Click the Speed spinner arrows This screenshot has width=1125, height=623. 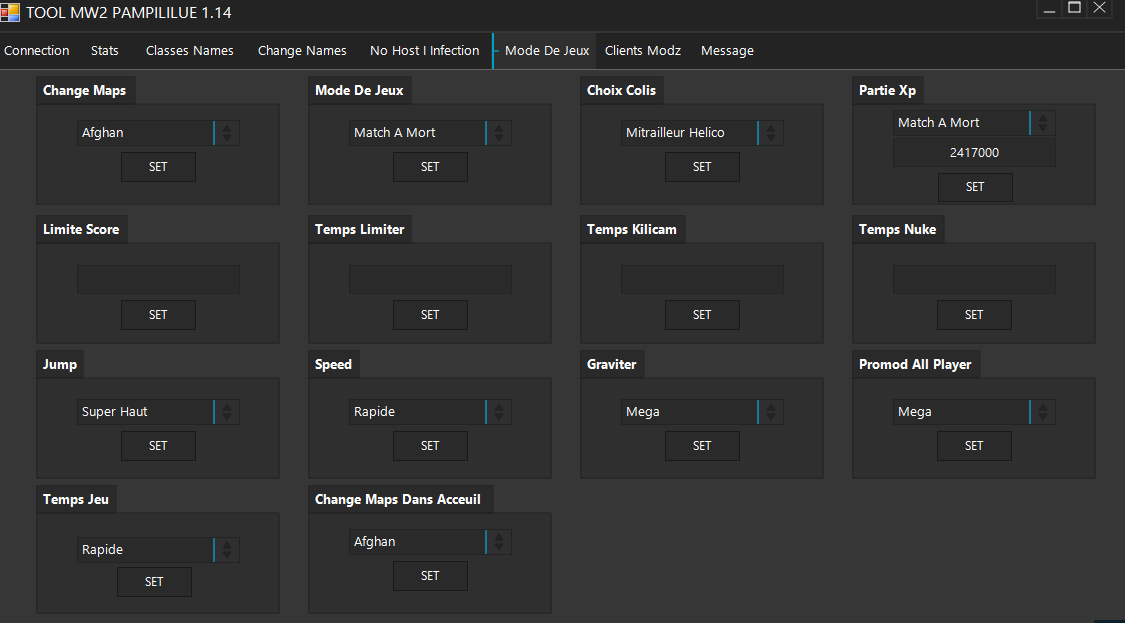499,412
